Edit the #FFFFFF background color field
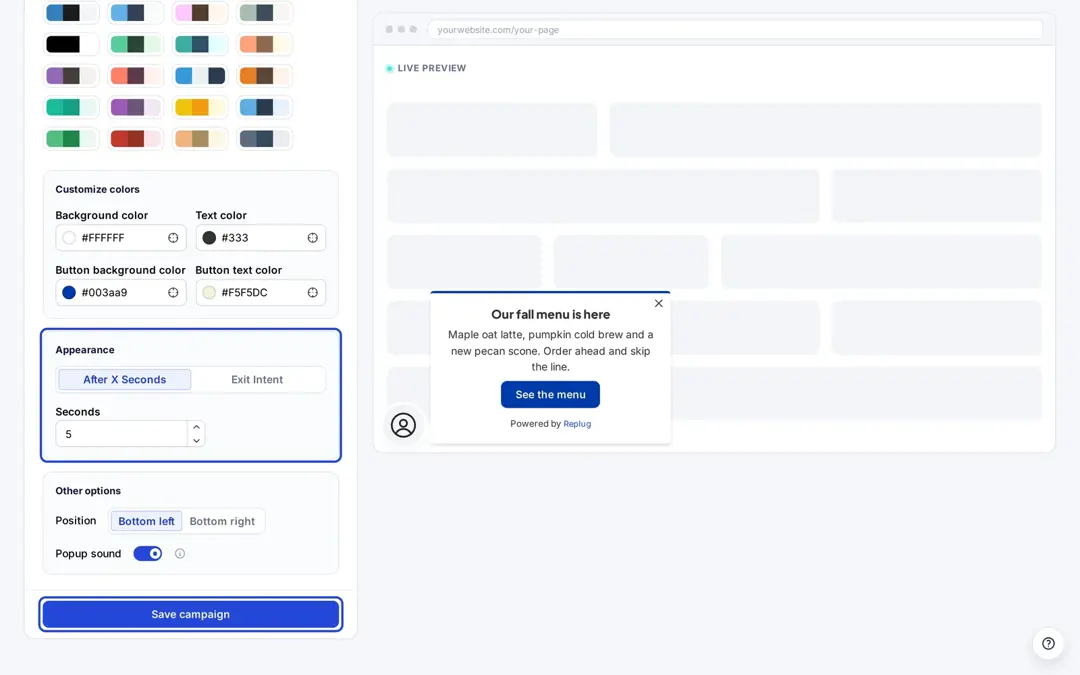 (121, 238)
